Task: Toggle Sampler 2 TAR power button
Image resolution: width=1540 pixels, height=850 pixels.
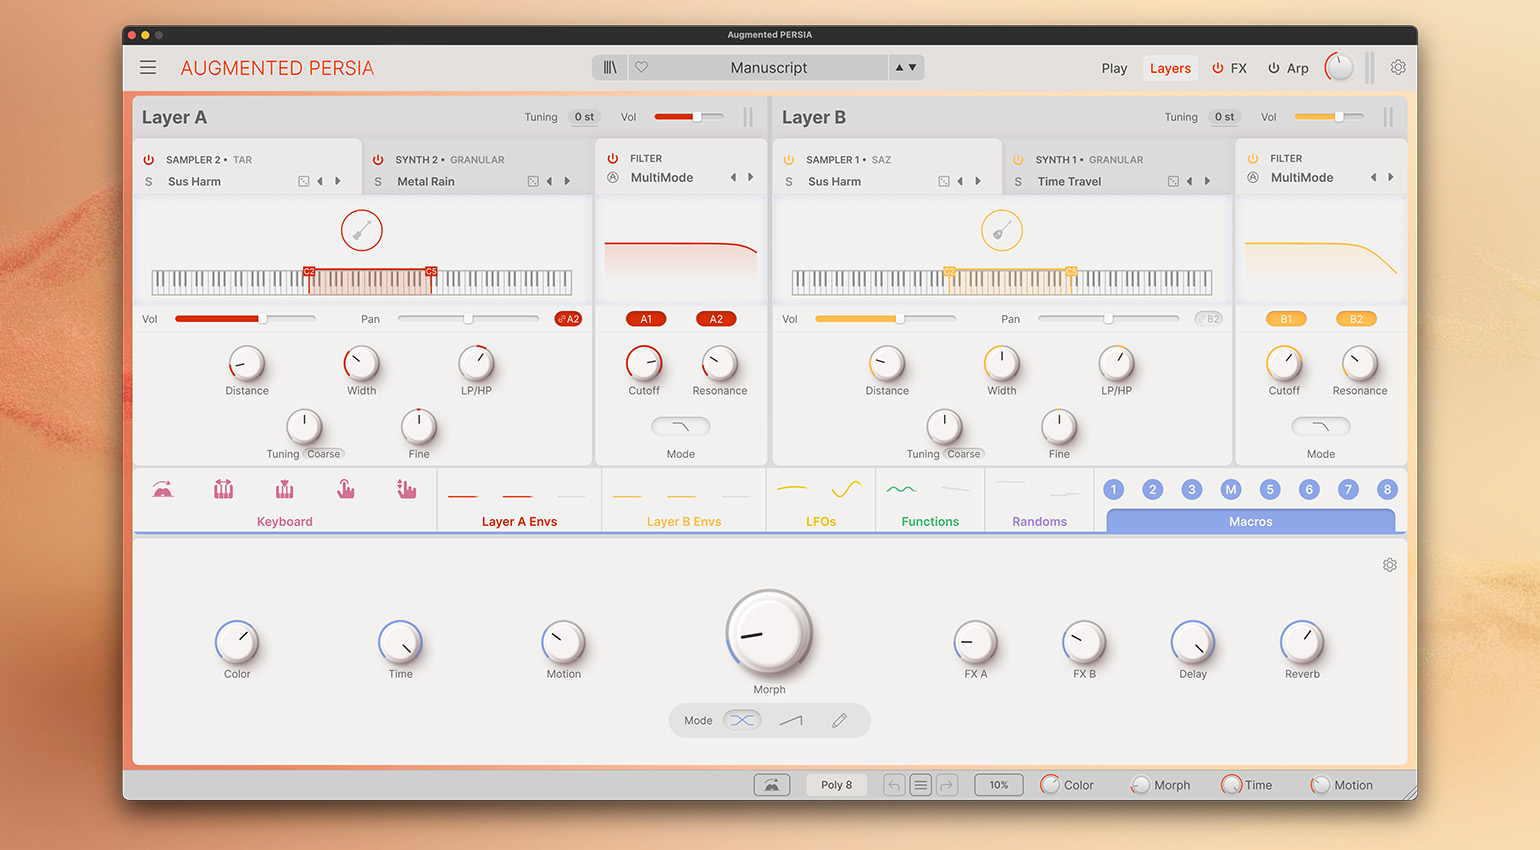Action: click(149, 160)
